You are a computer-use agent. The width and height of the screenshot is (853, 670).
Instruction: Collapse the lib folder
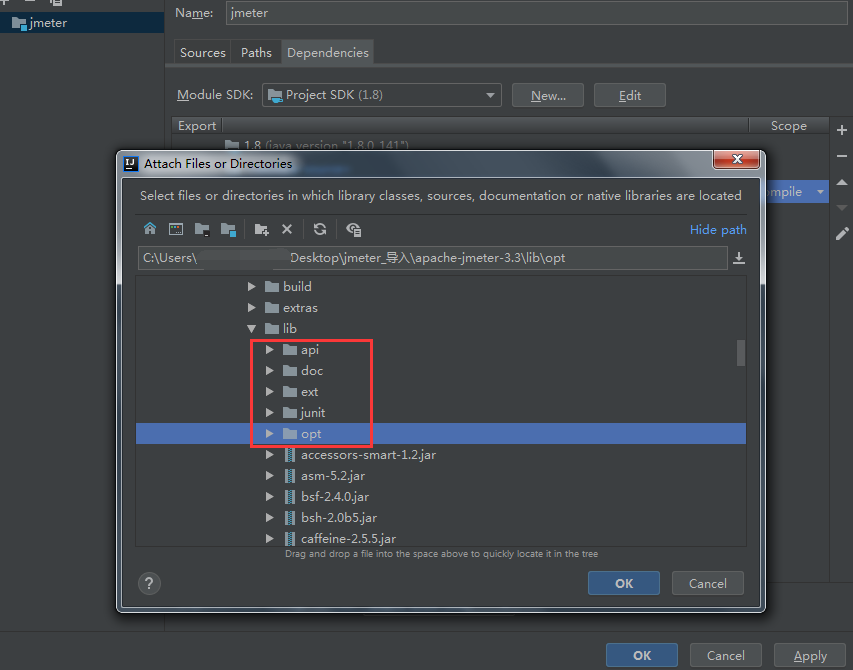(x=251, y=328)
